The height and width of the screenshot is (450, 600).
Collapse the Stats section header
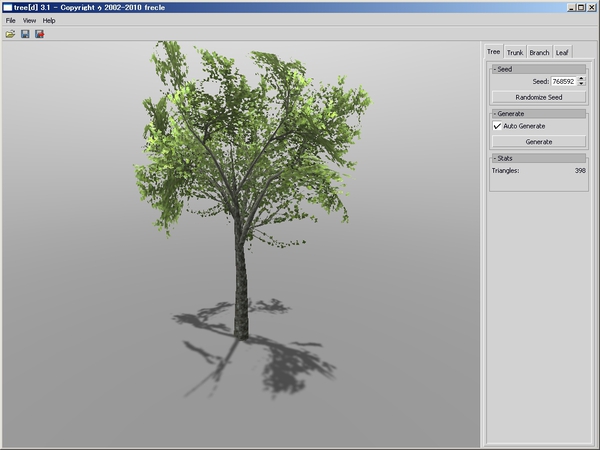coord(539,158)
